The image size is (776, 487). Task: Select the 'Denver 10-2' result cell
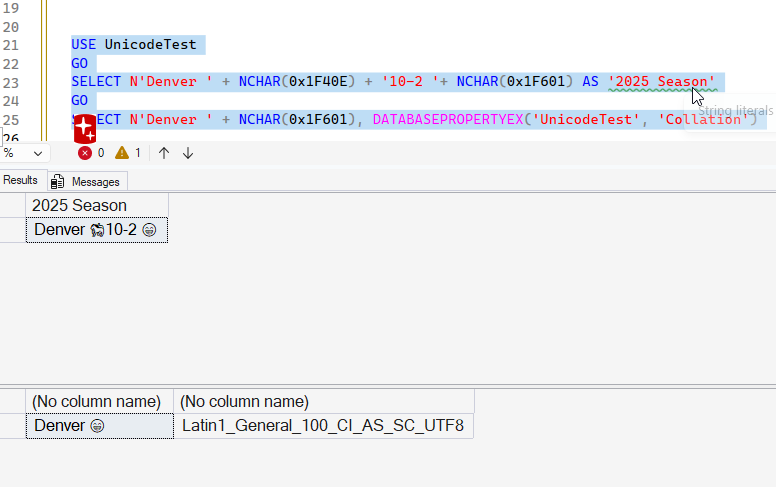point(96,230)
